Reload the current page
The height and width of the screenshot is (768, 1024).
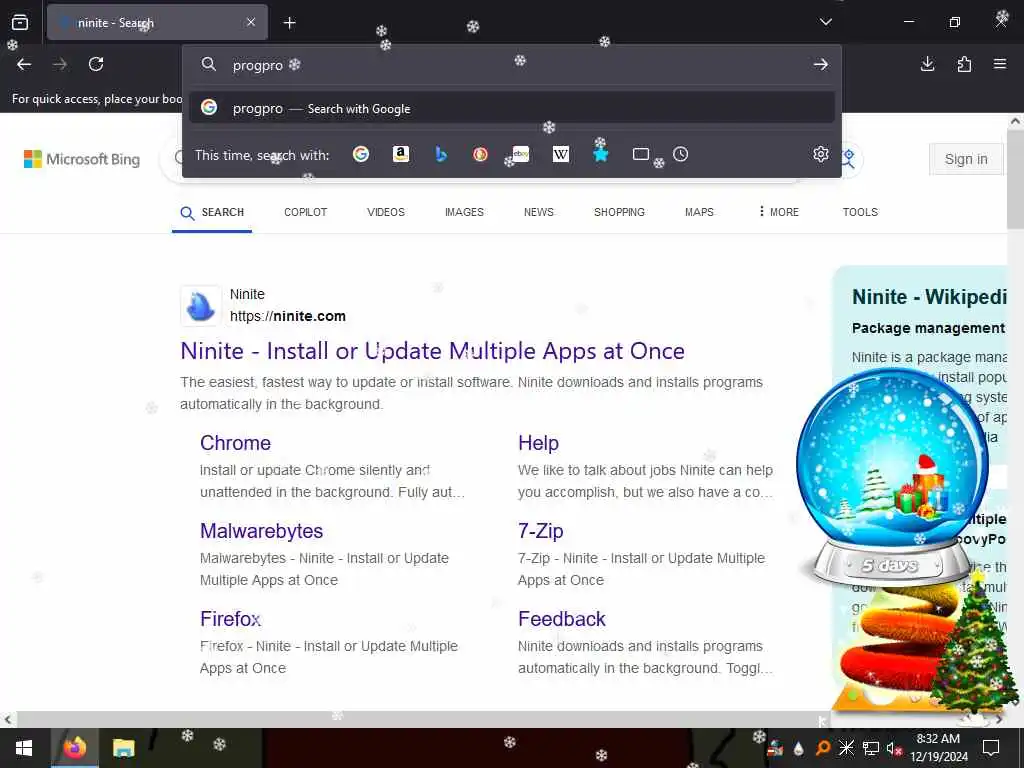click(96, 64)
